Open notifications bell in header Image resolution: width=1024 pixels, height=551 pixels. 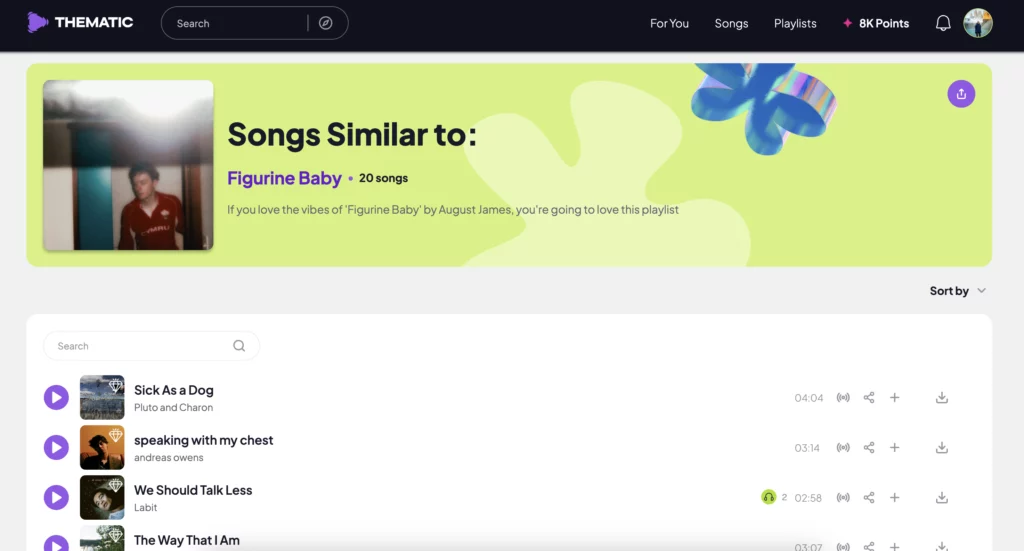click(943, 23)
